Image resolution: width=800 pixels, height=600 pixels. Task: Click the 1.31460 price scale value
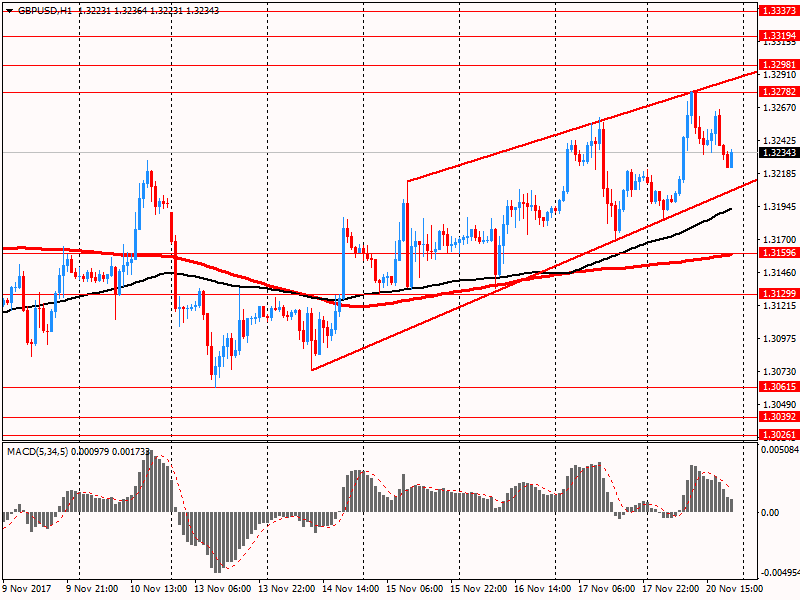pyautogui.click(x=780, y=273)
